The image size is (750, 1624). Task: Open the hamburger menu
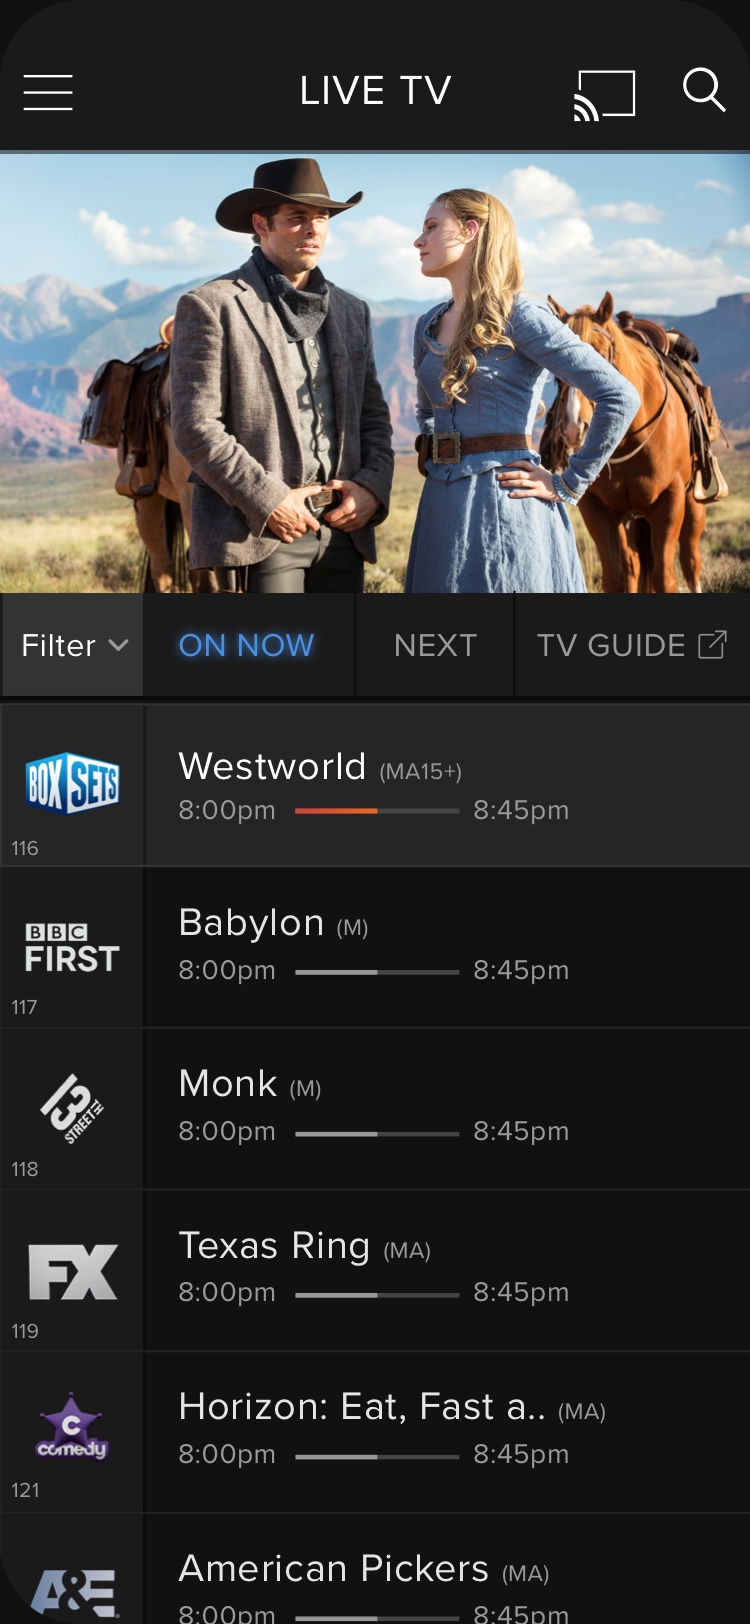(x=48, y=92)
